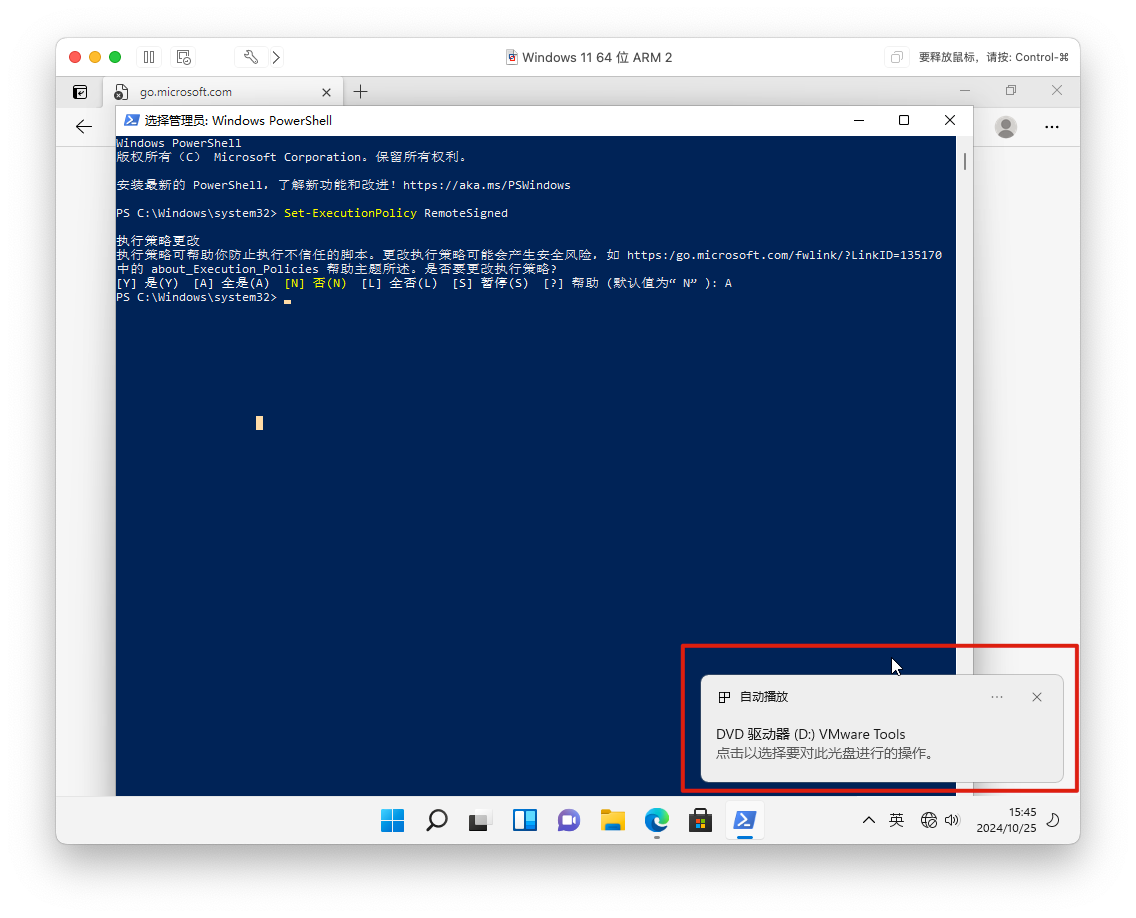Screen dimensions: 1136x918
Task: Open volume tray icon
Action: click(952, 820)
